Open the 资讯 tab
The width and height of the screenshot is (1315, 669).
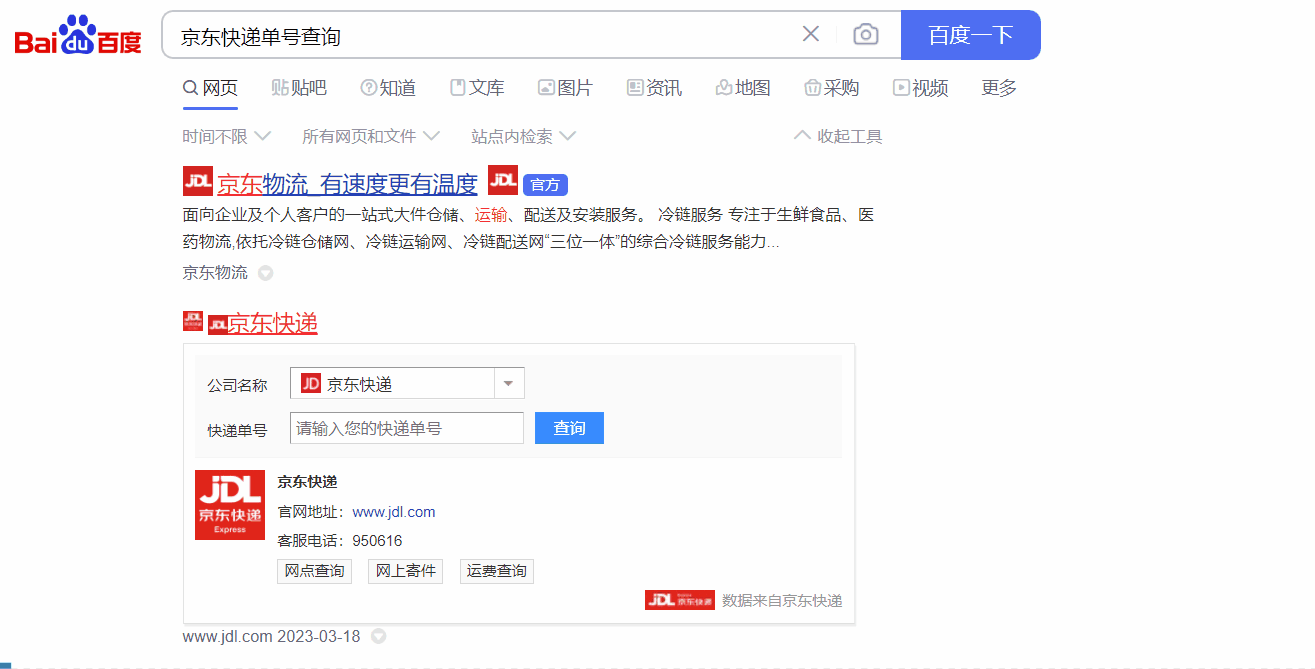(654, 88)
